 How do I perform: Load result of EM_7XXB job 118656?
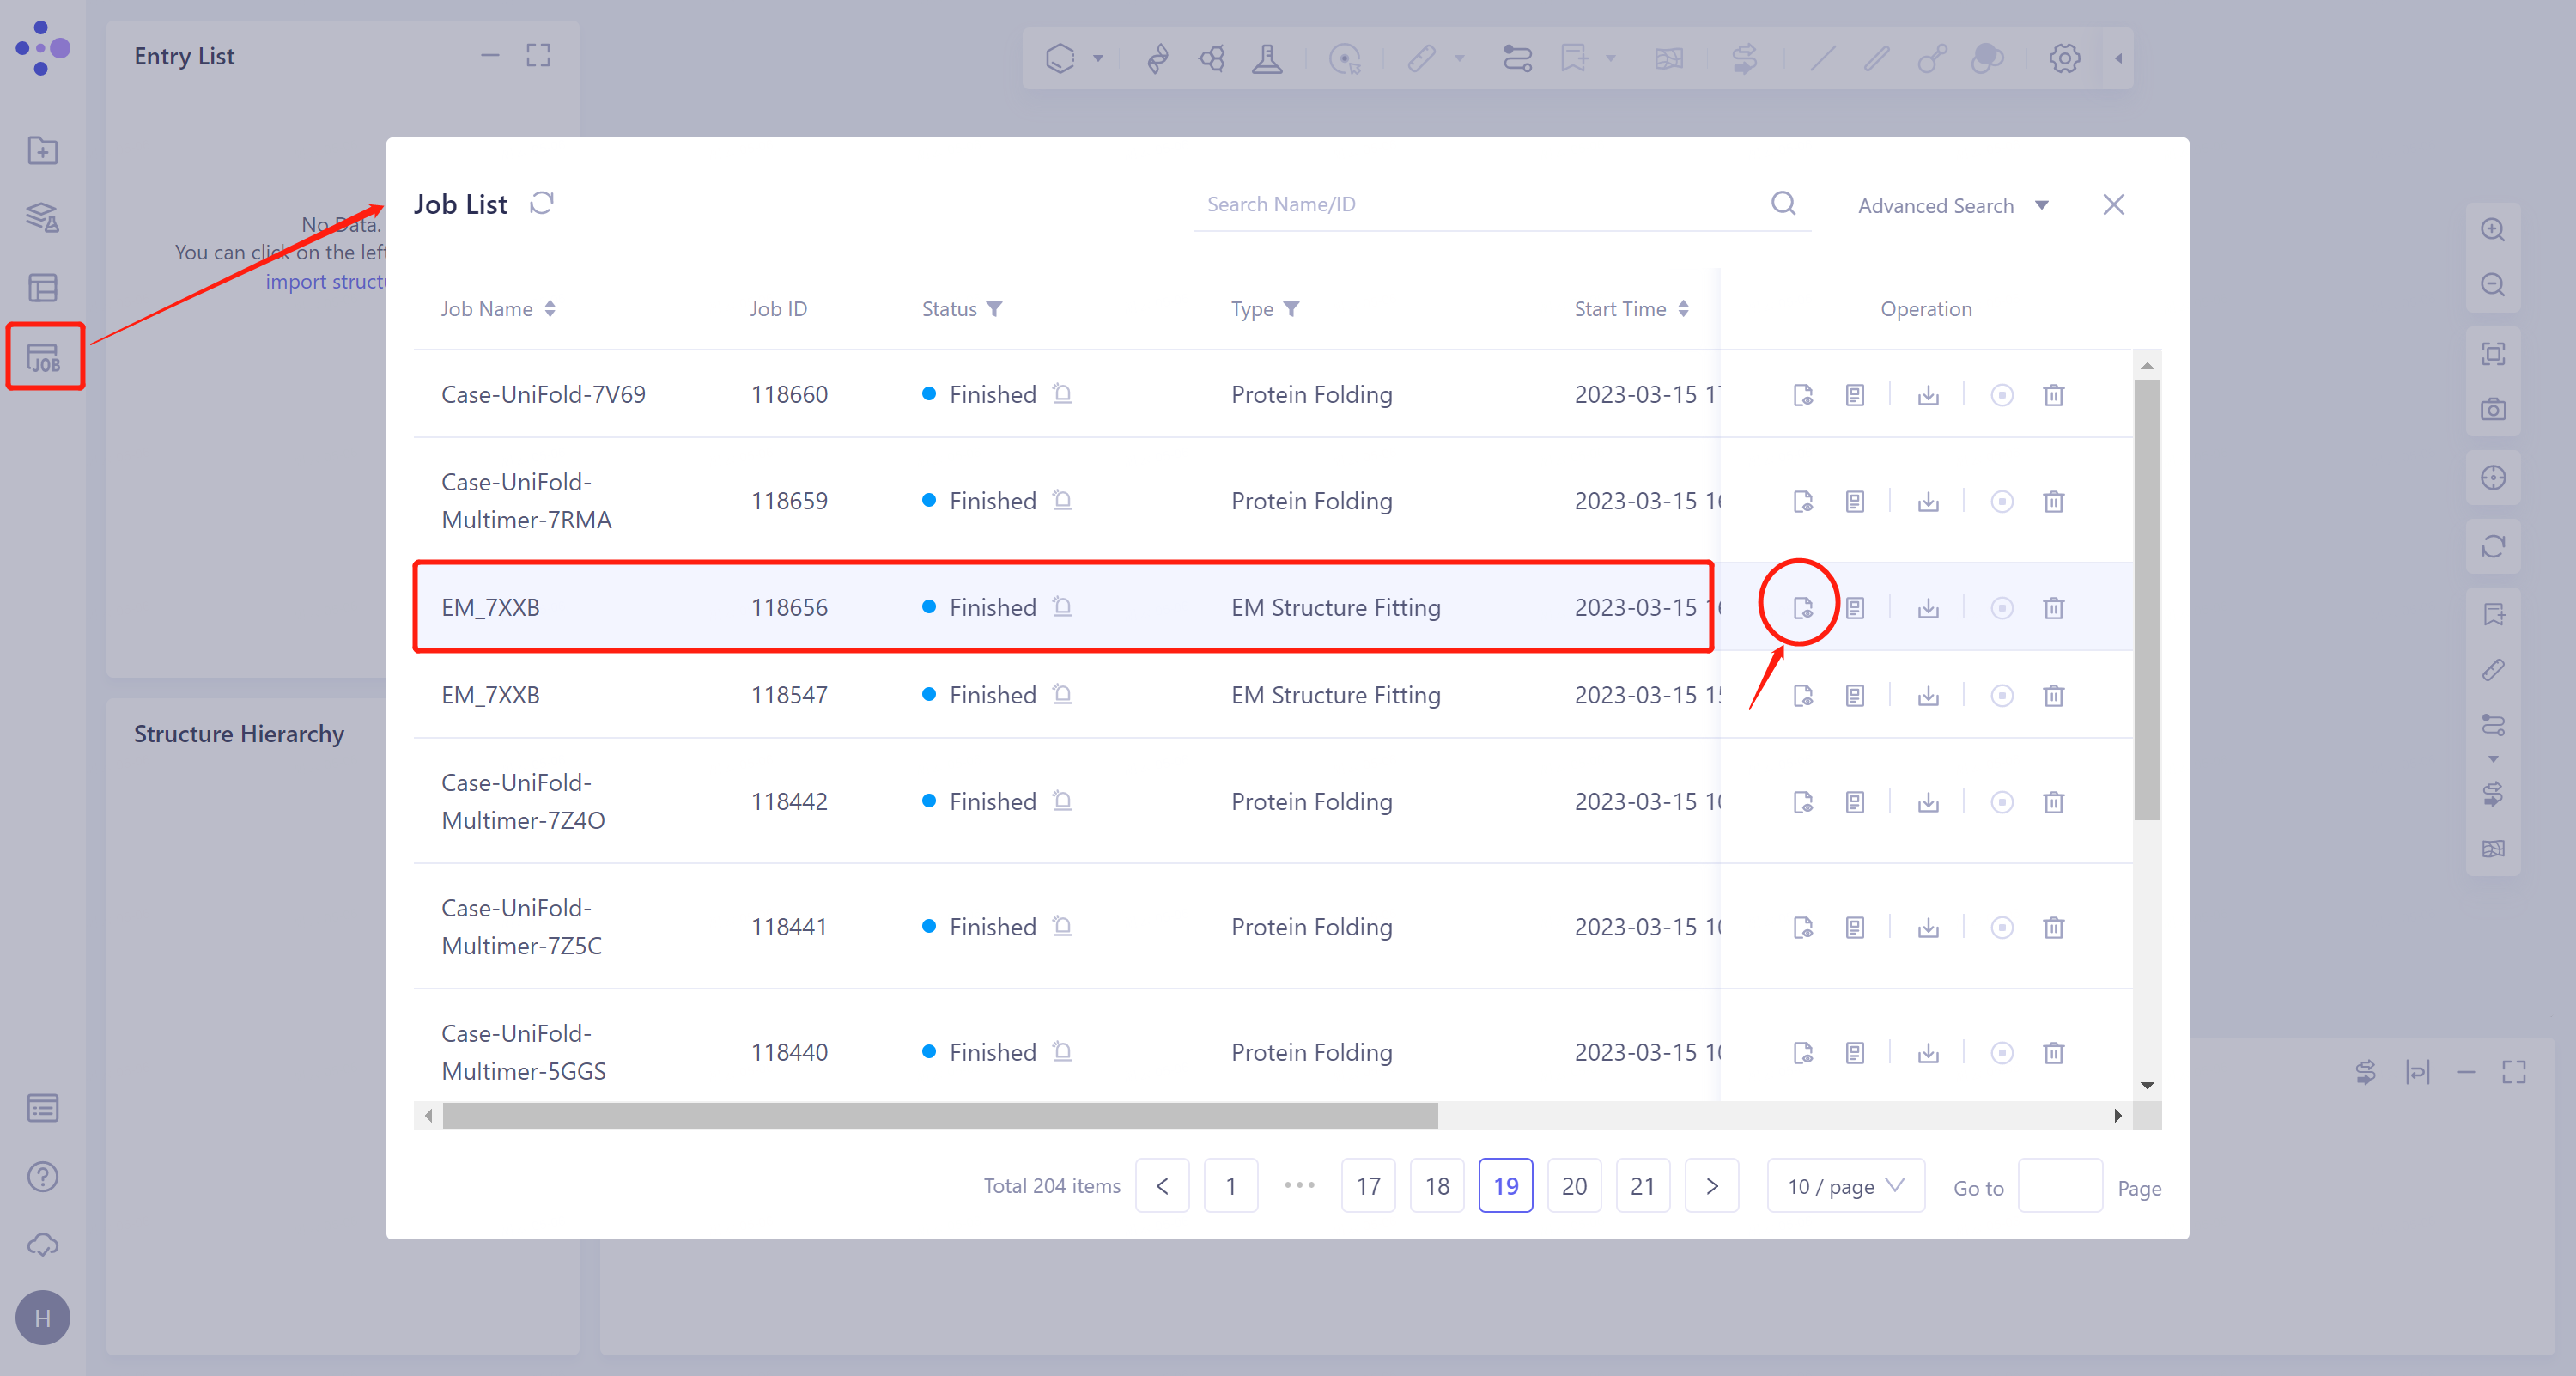(x=1802, y=607)
